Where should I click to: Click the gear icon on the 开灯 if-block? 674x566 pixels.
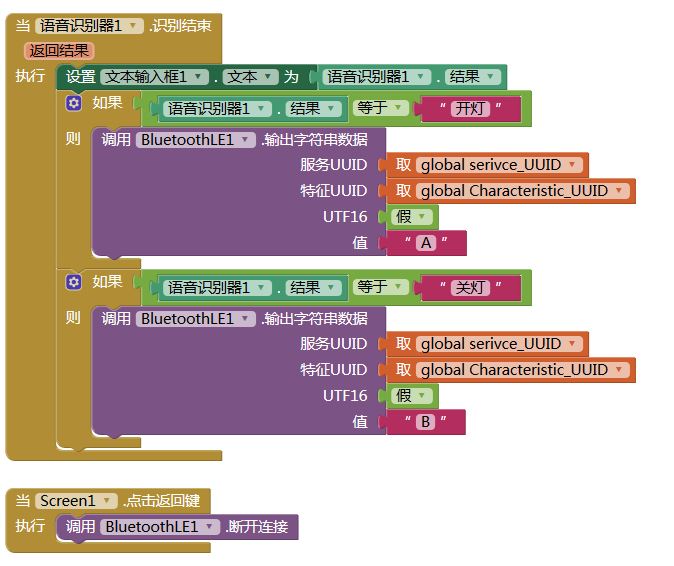[73, 103]
